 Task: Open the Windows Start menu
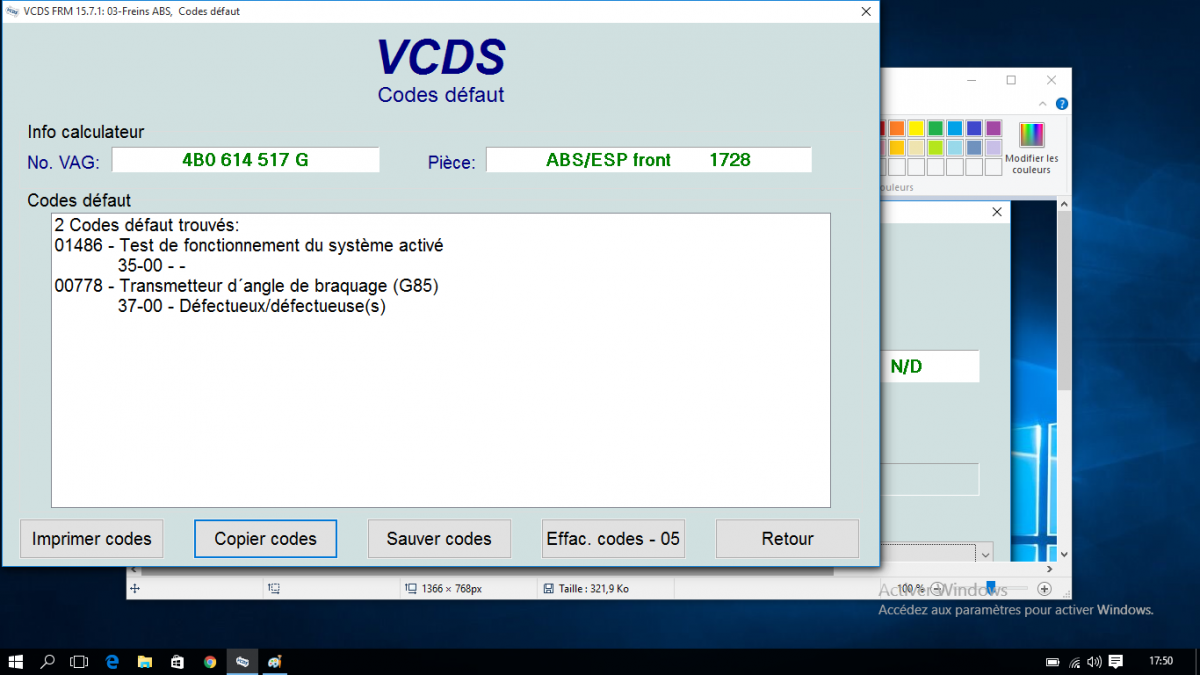[16, 661]
